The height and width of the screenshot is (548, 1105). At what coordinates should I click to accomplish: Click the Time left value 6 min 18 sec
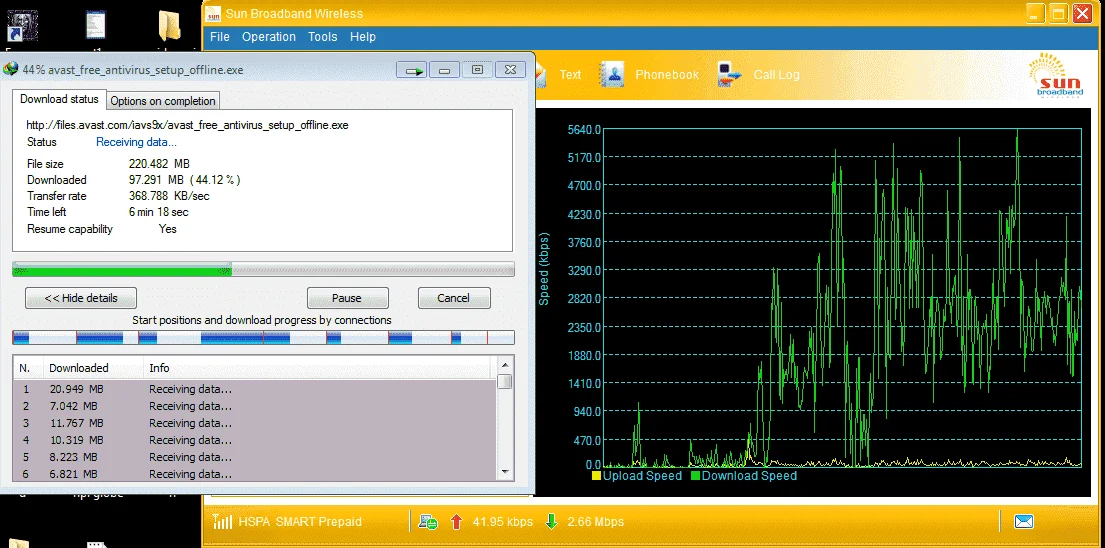[159, 211]
